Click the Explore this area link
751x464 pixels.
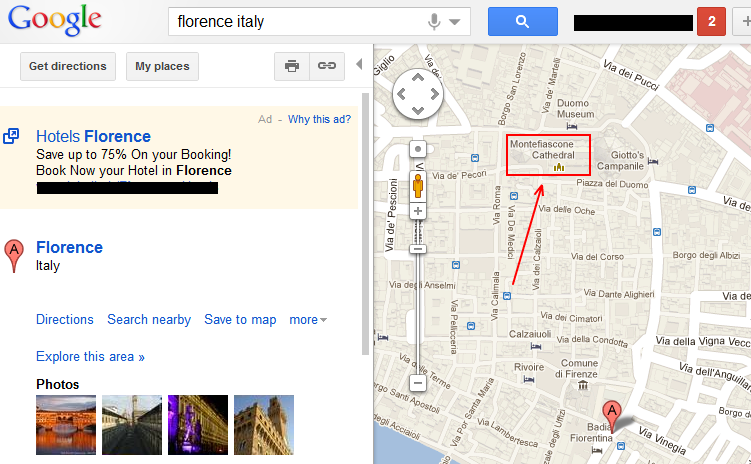click(90, 357)
